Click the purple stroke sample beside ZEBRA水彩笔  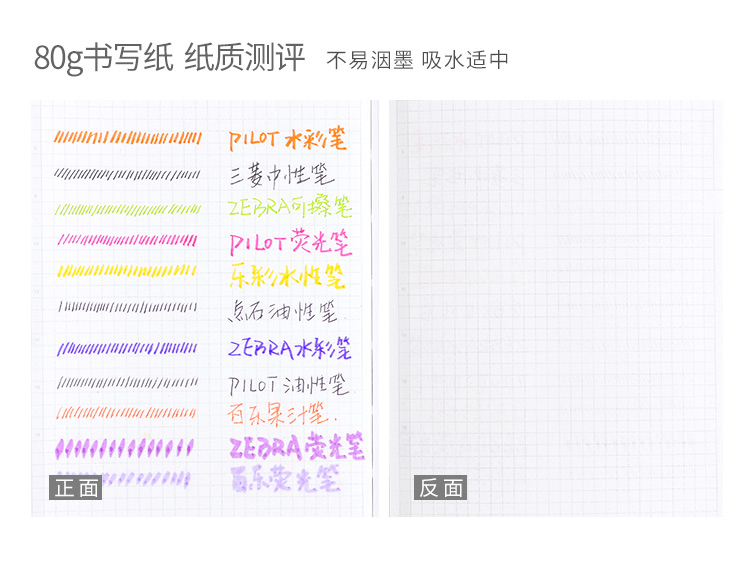tap(127, 349)
